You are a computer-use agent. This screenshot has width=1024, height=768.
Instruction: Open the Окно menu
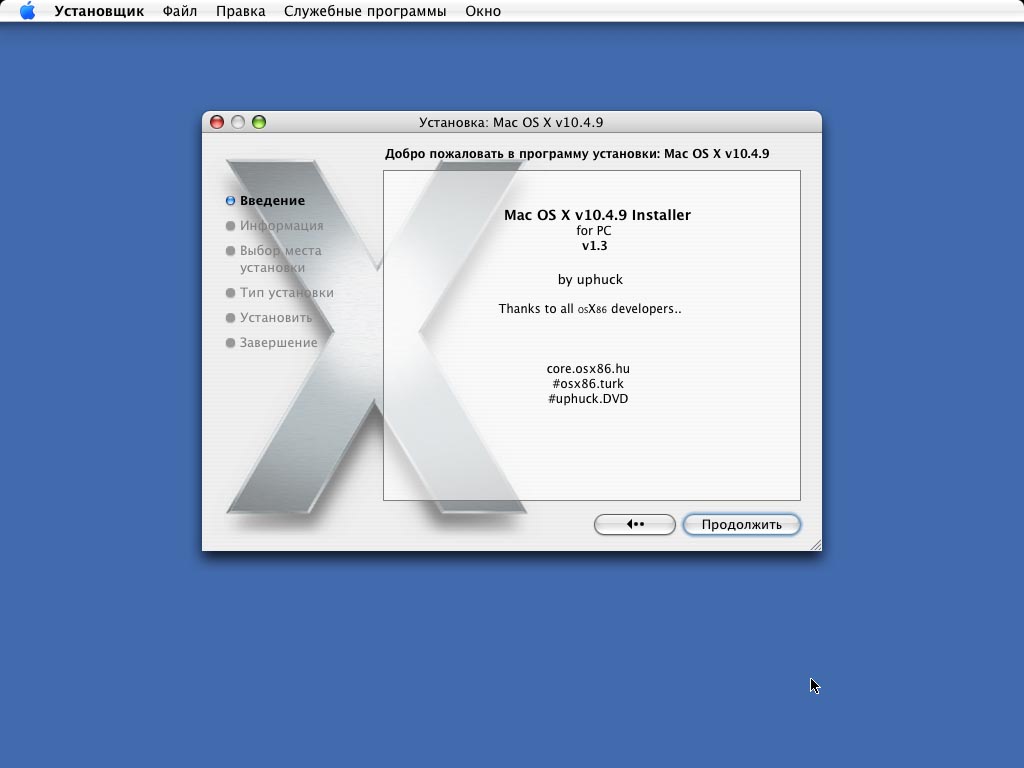483,11
